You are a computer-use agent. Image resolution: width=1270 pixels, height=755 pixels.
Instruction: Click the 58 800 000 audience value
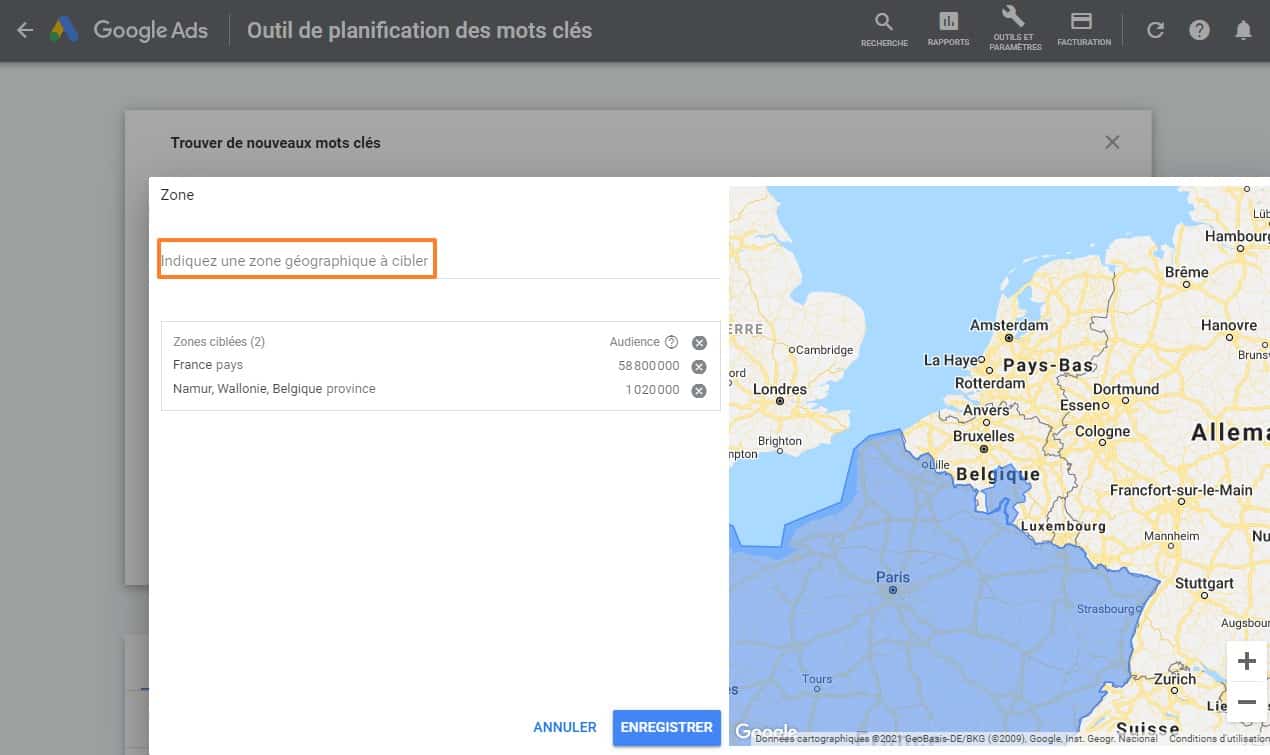[649, 366]
